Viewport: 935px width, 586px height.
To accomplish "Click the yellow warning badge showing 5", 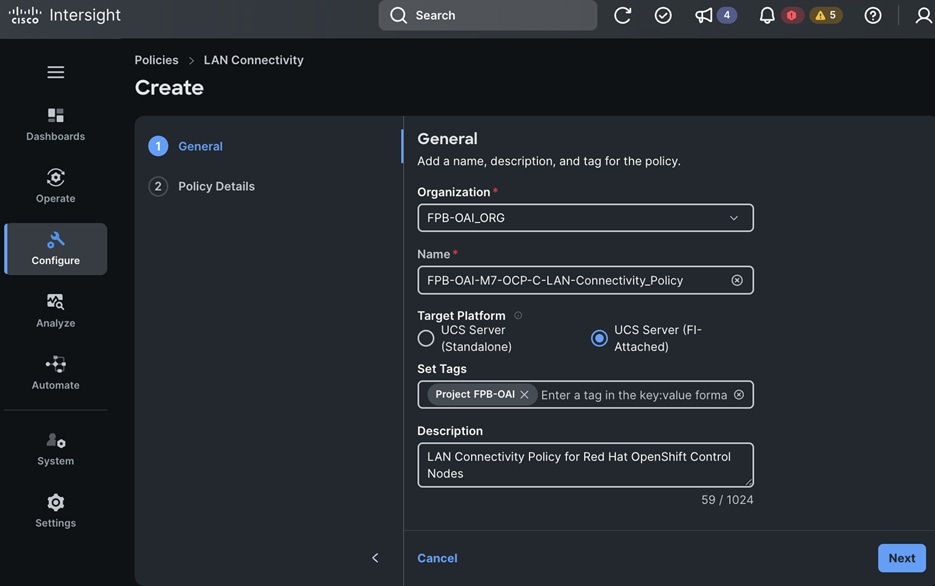I will pyautogui.click(x=826, y=15).
